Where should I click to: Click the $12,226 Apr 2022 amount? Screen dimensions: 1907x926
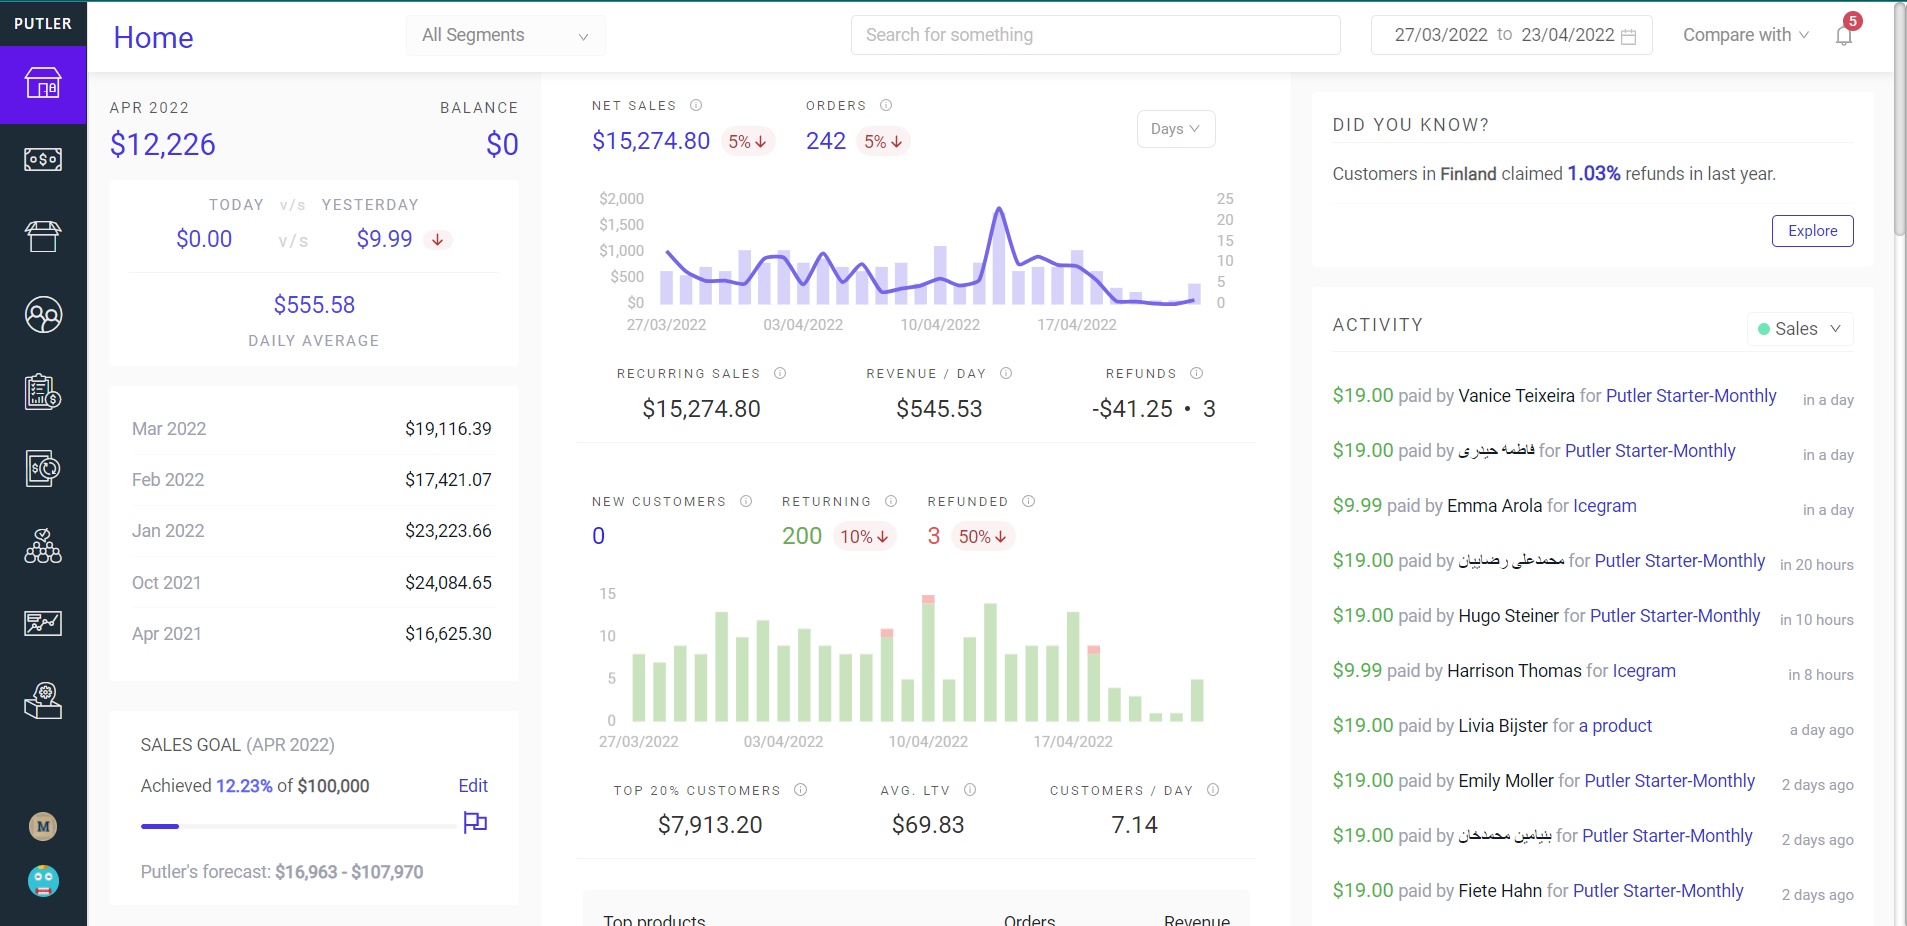[x=163, y=145]
